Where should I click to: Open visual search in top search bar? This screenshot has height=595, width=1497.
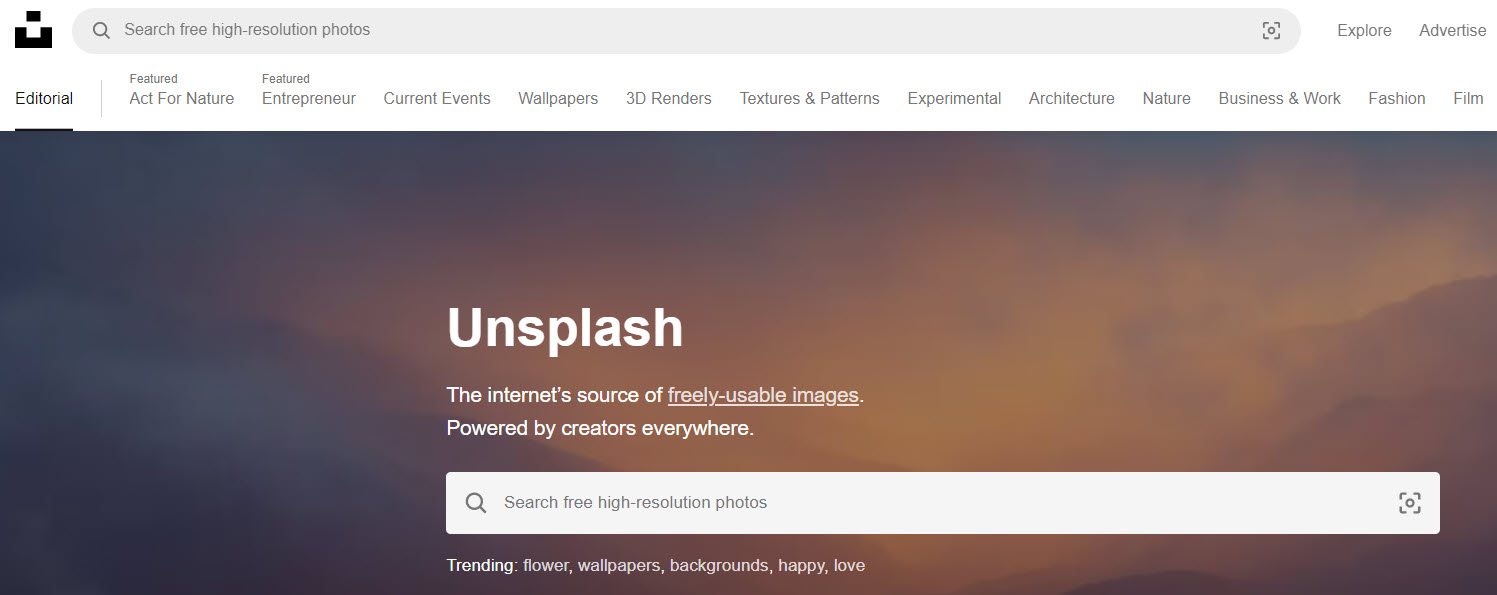[x=1271, y=31]
